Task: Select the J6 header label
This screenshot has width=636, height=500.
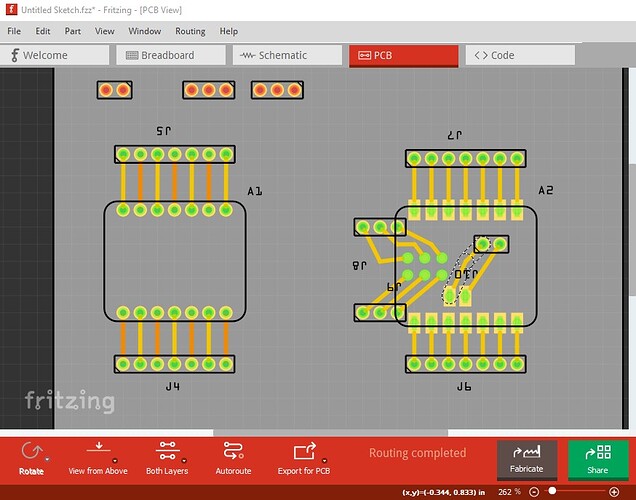Action: pyautogui.click(x=464, y=387)
